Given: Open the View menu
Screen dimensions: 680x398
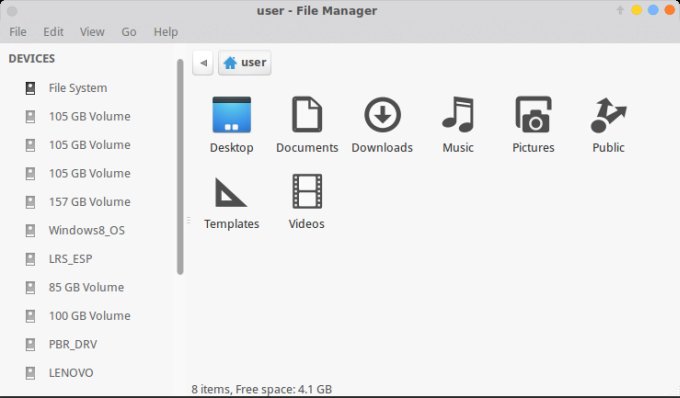Looking at the screenshot, I should (x=92, y=32).
